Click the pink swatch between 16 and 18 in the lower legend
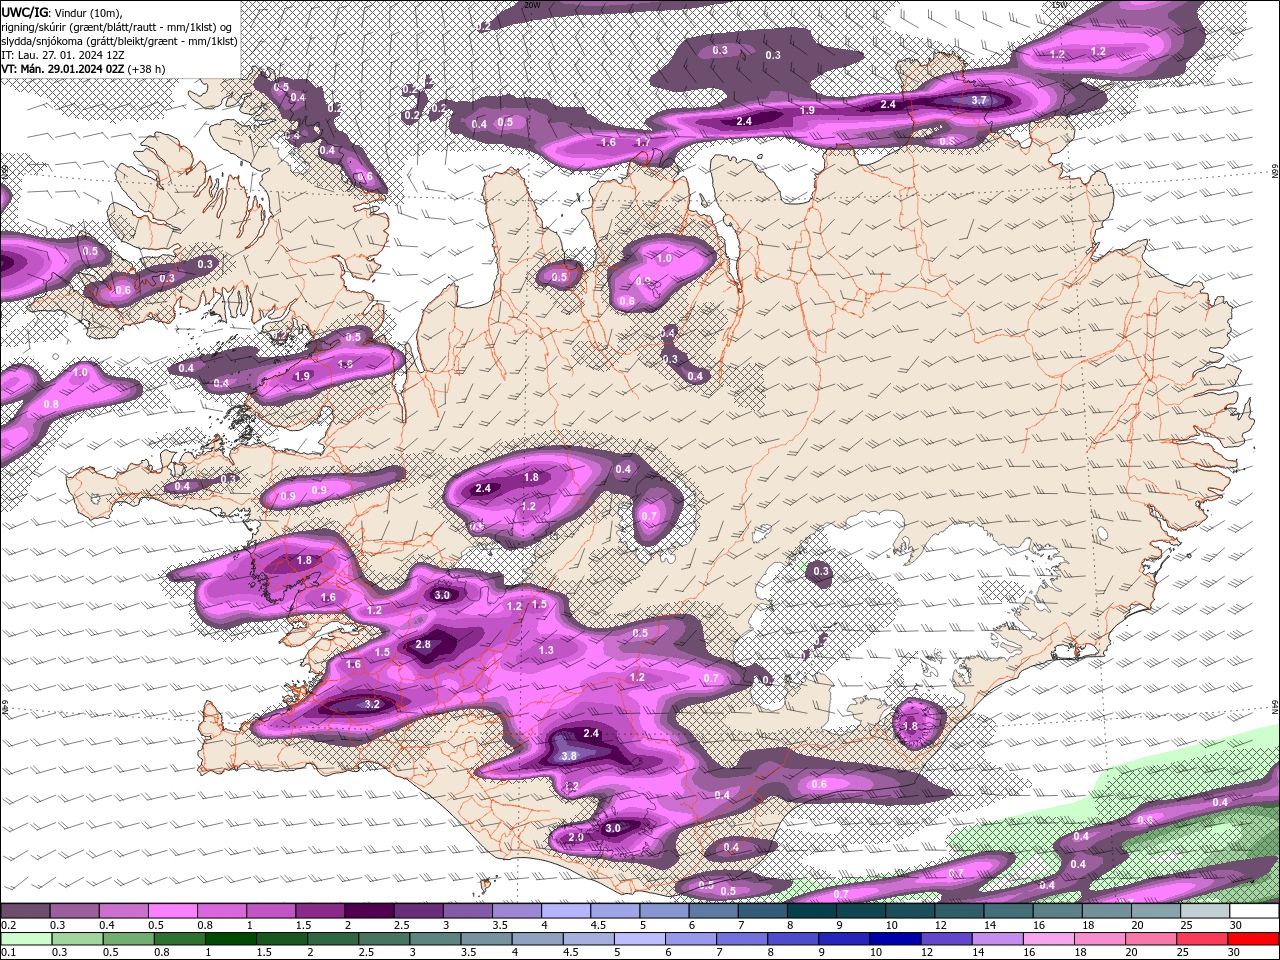This screenshot has height=960, width=1280. (x=1049, y=939)
